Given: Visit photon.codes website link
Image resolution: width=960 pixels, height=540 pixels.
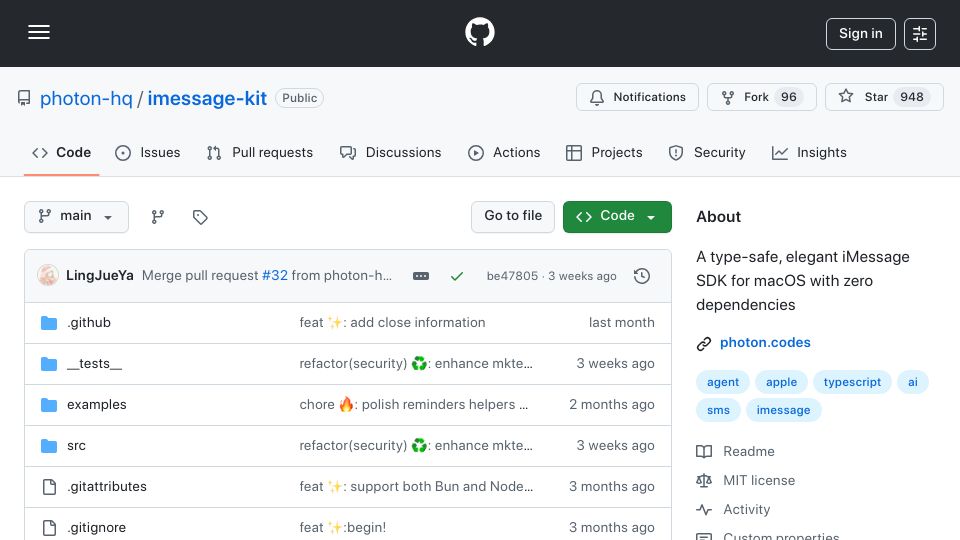Looking at the screenshot, I should tap(765, 343).
